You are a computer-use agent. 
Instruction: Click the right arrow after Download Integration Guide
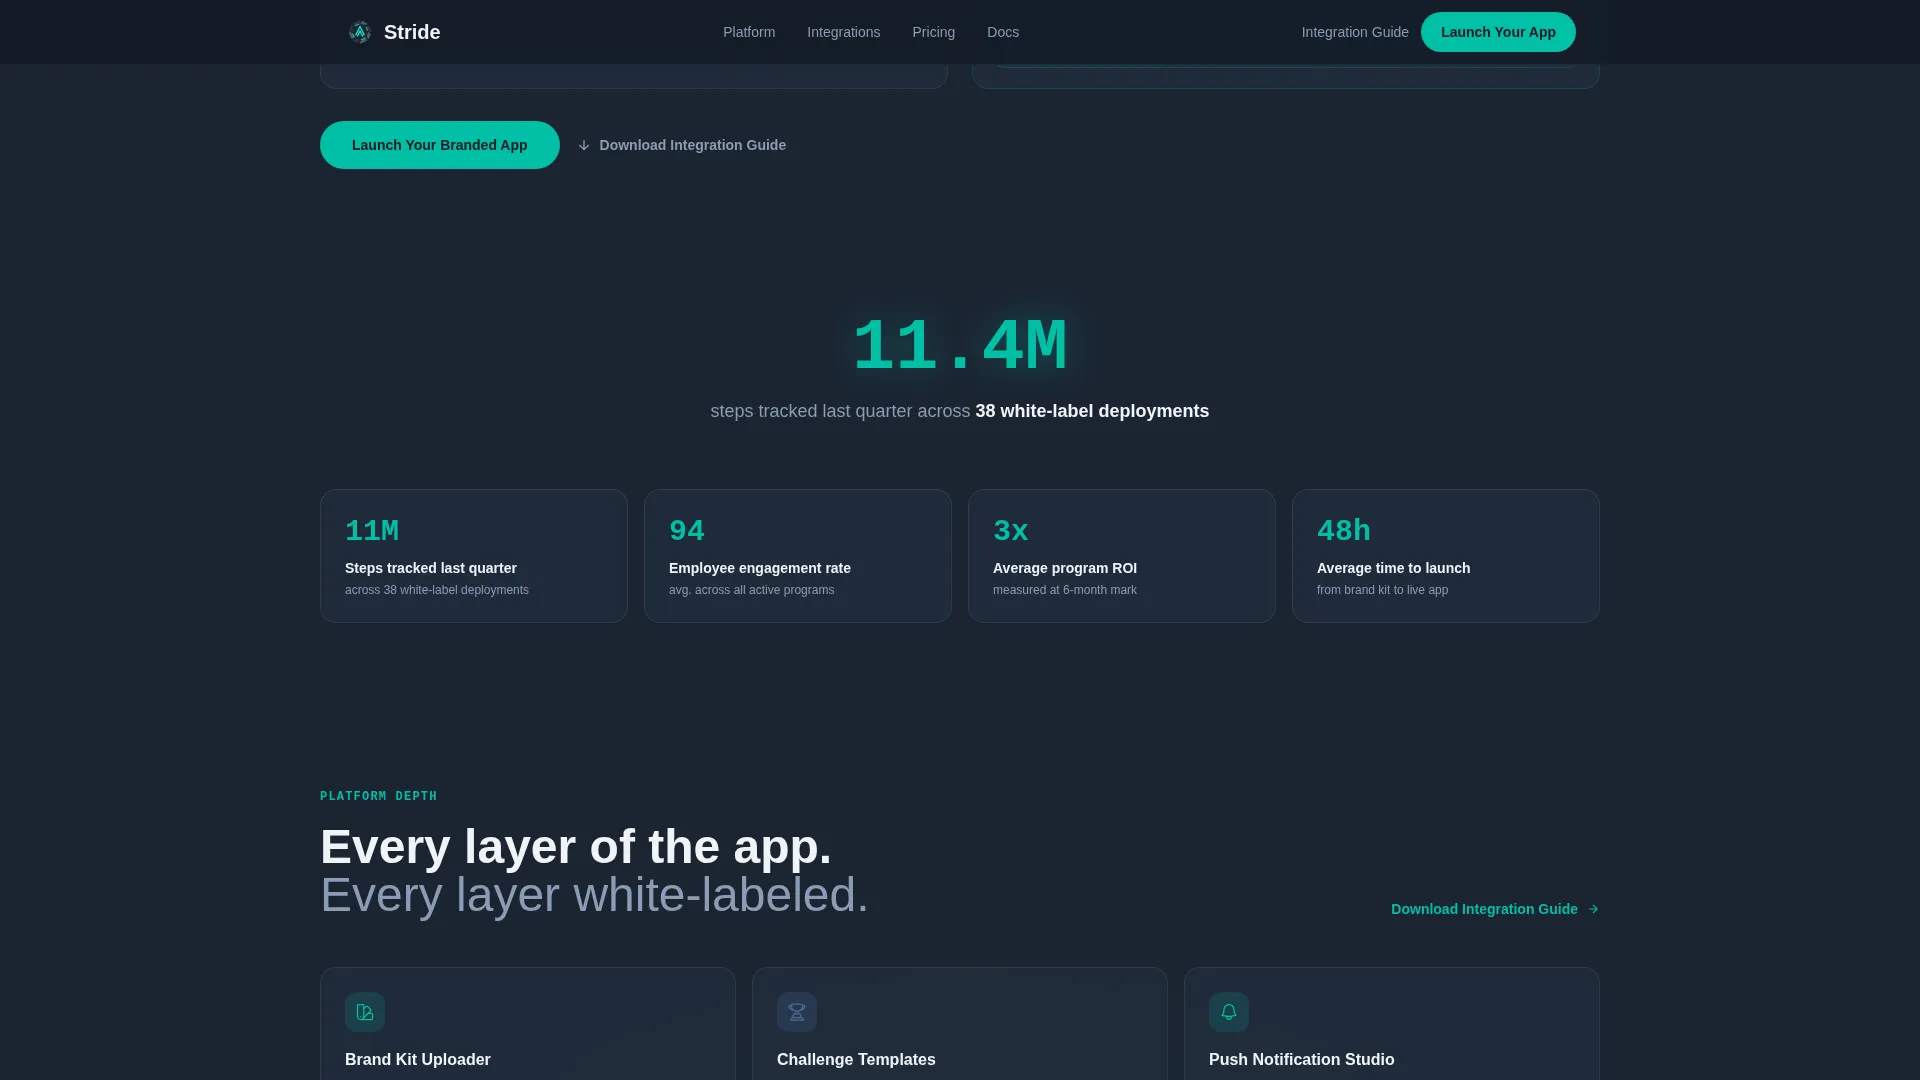[x=1593, y=909]
